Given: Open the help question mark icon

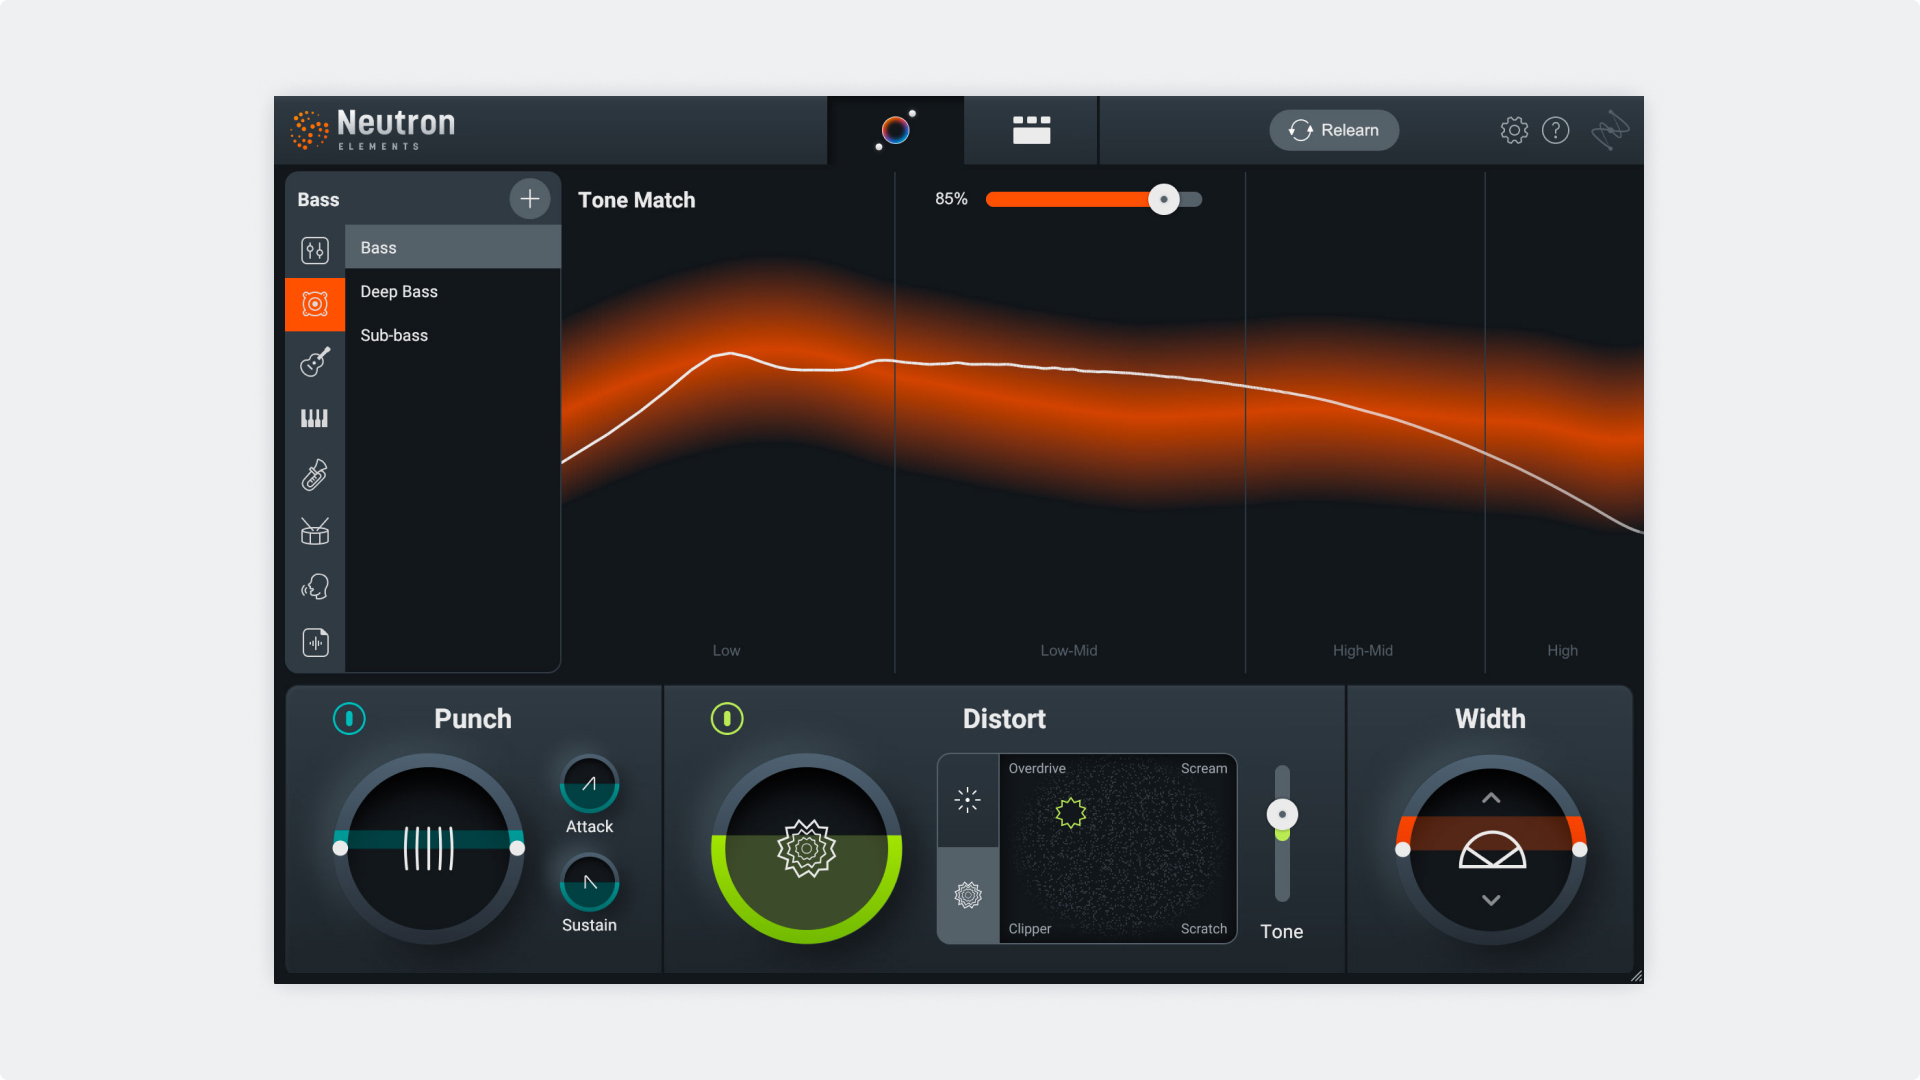Looking at the screenshot, I should [x=1555, y=130].
